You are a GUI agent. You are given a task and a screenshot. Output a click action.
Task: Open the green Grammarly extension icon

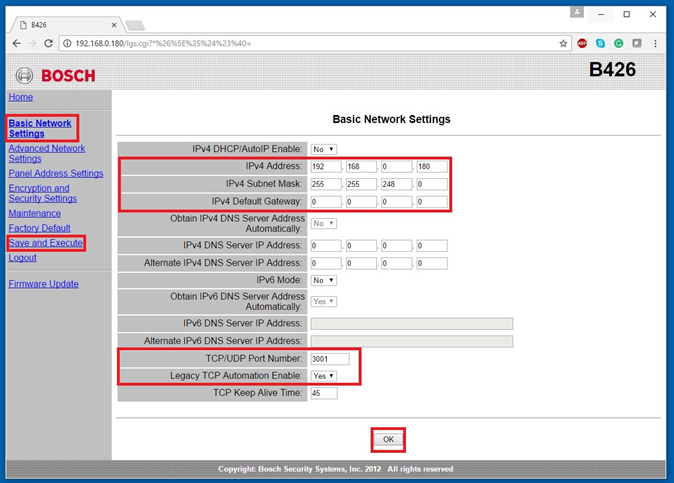[619, 43]
